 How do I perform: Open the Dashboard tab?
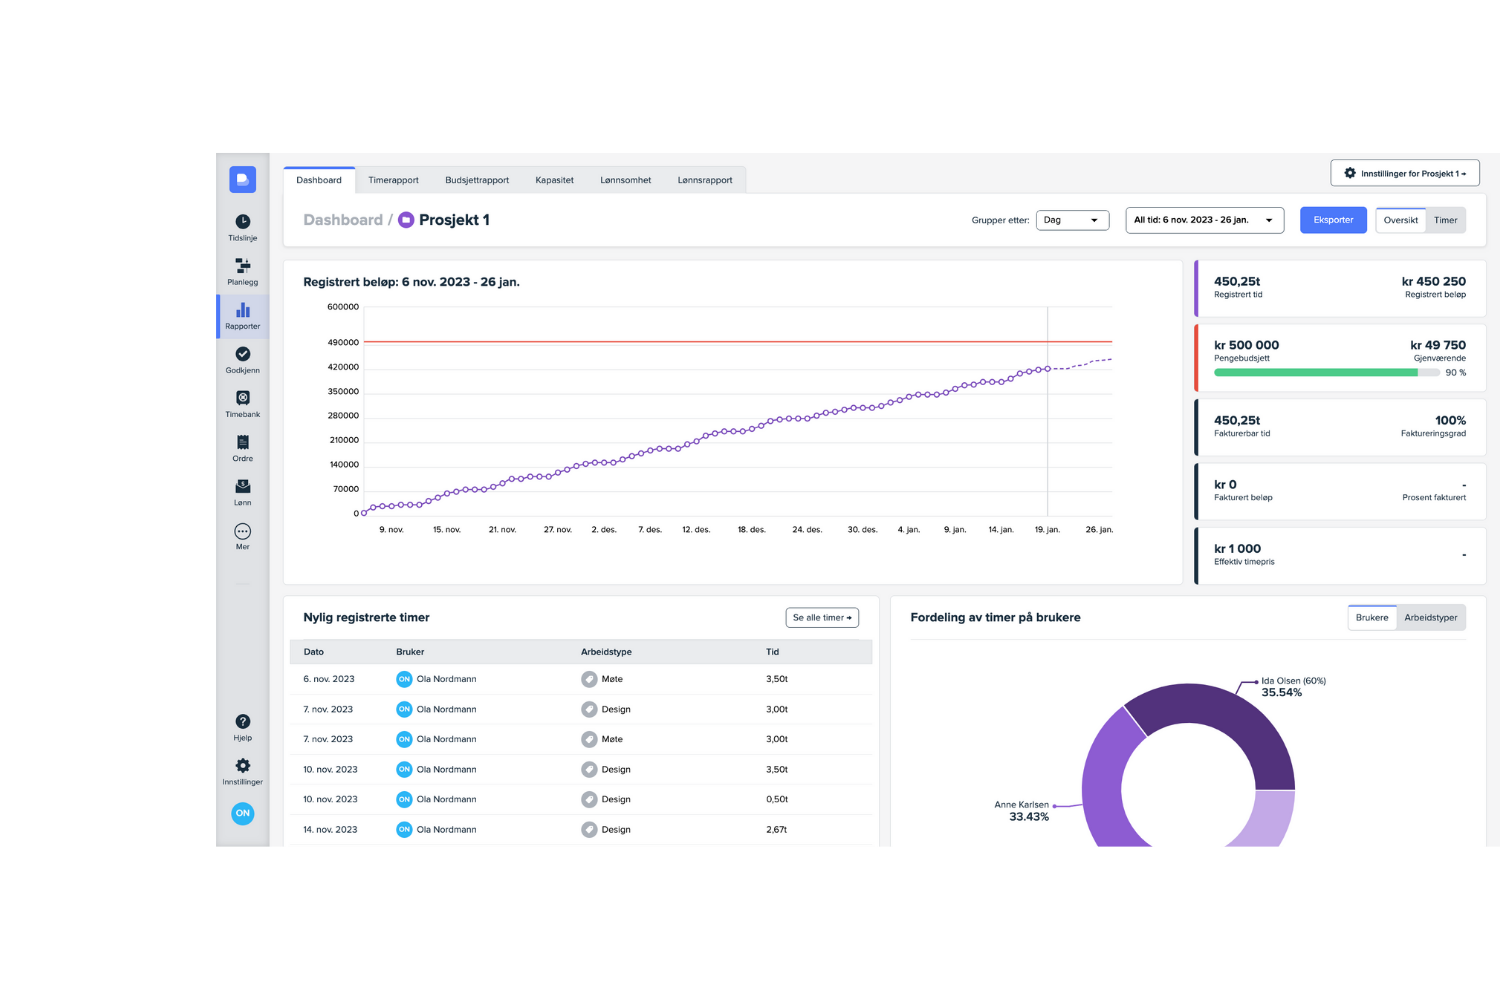[x=319, y=180]
